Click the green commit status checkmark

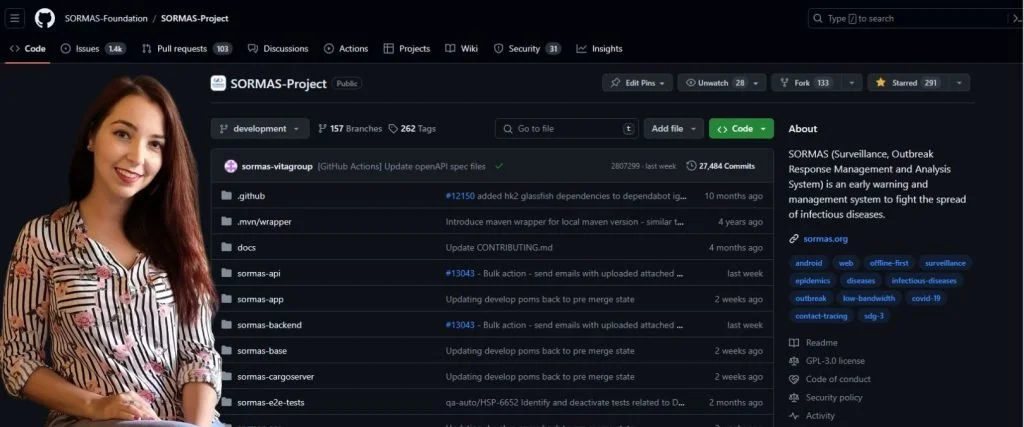pyautogui.click(x=499, y=166)
